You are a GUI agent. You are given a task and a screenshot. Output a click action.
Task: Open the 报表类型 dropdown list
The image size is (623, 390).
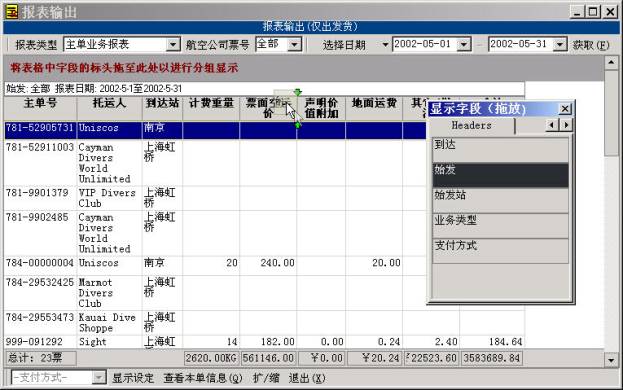tap(173, 44)
